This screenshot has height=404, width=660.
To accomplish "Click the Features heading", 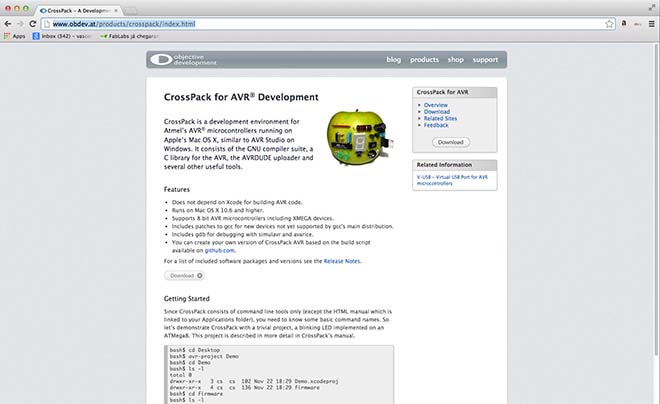I will [x=177, y=189].
